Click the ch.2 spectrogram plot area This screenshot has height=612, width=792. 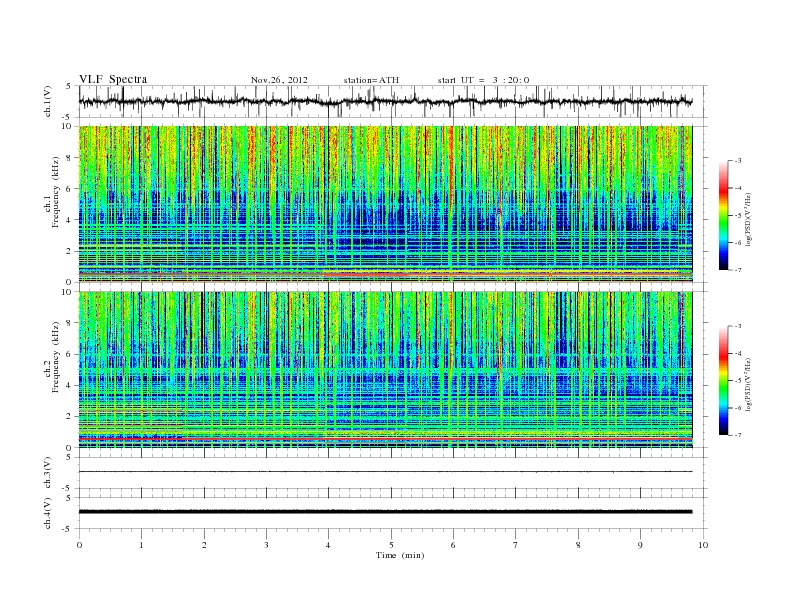point(385,370)
